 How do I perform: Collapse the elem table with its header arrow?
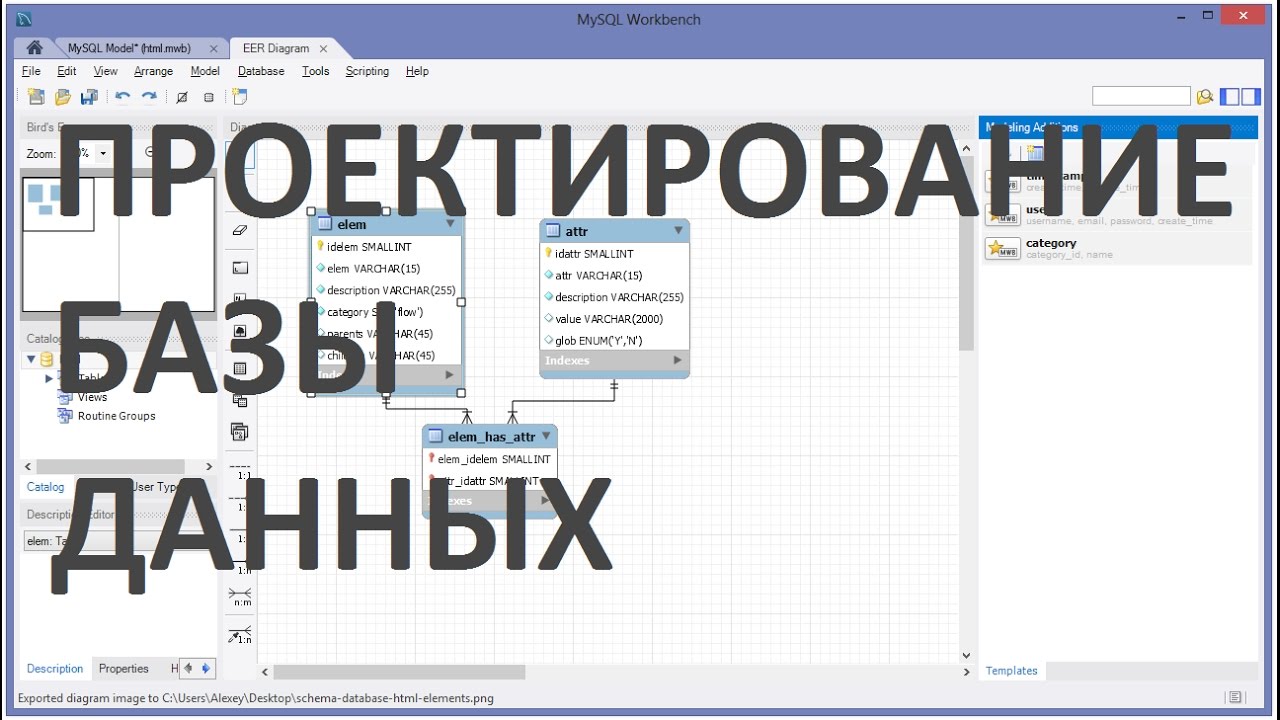(450, 224)
